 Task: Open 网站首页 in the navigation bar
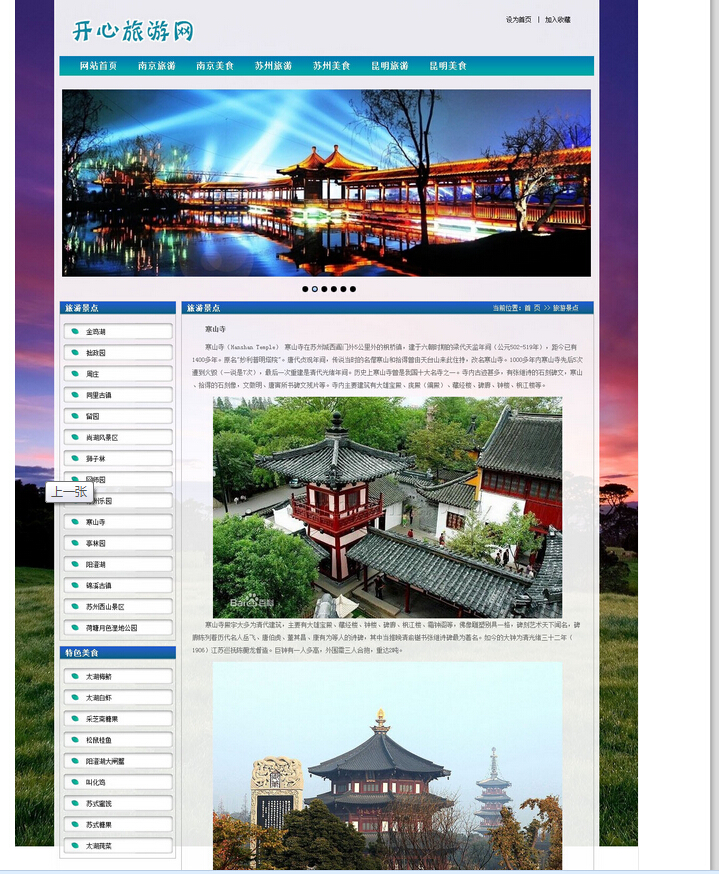pos(99,66)
